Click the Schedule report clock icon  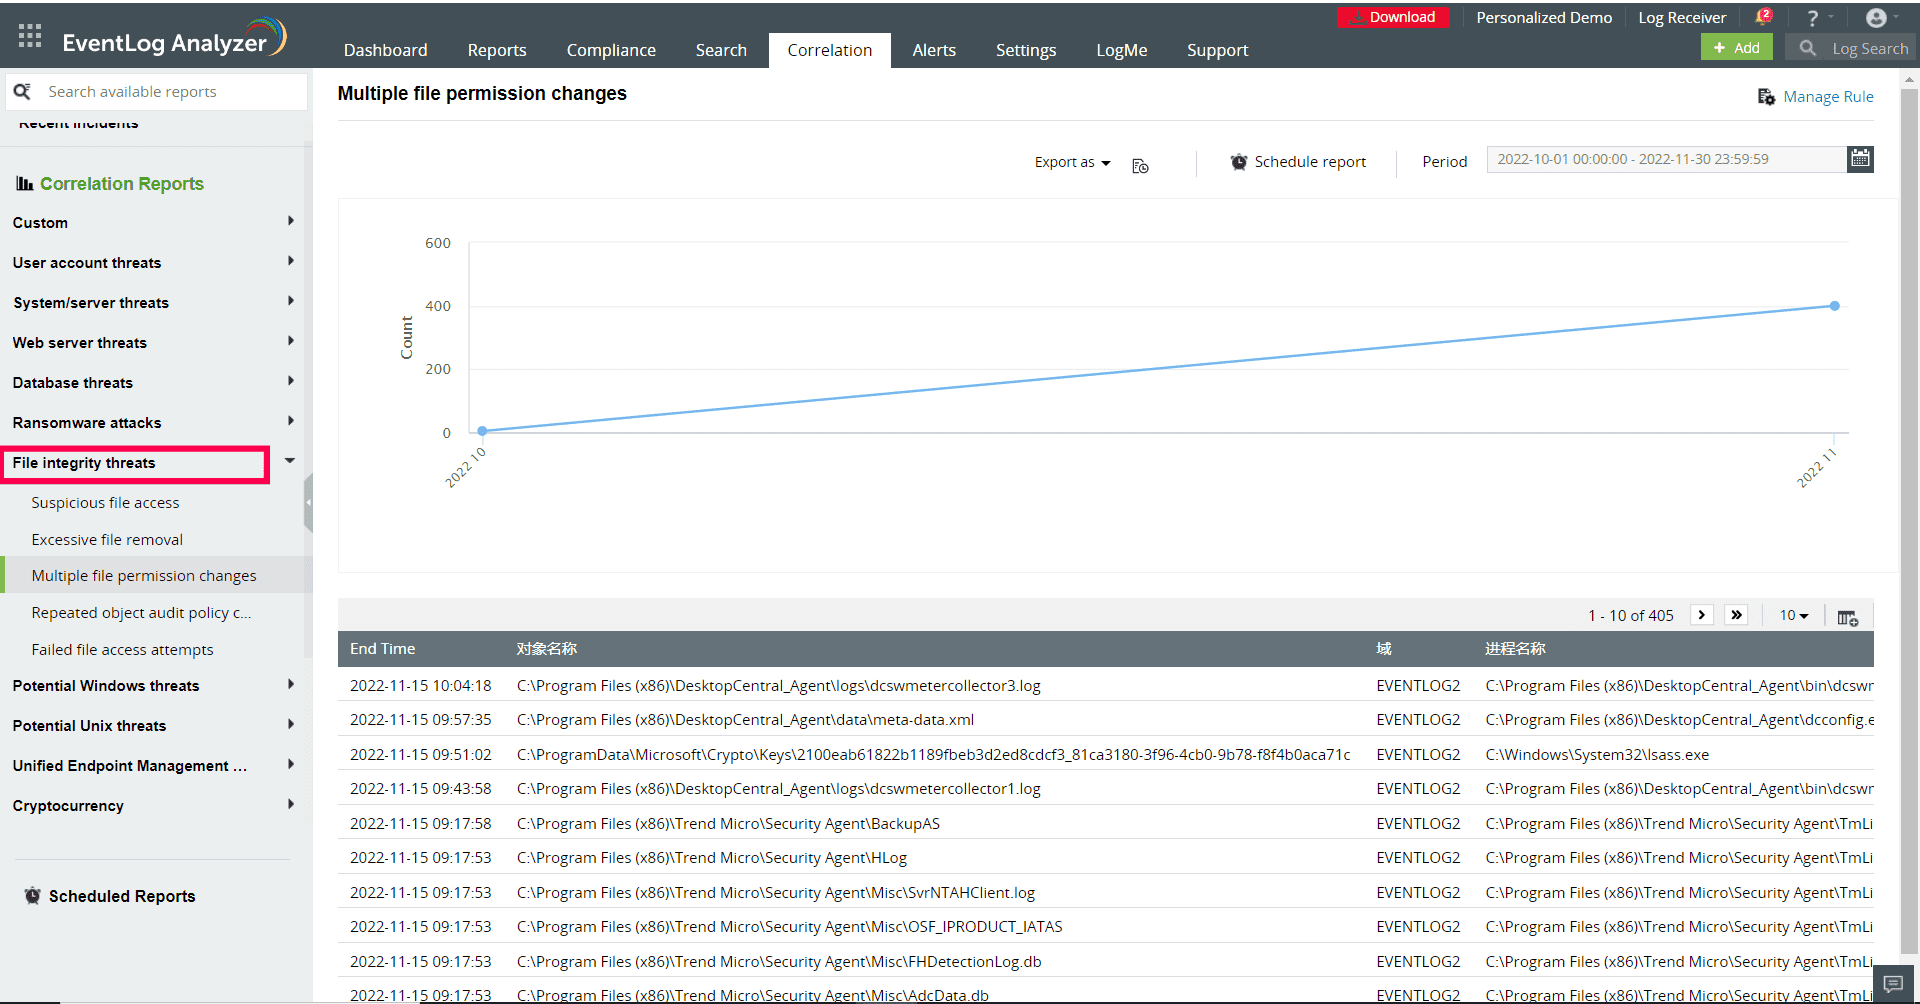[x=1238, y=162]
